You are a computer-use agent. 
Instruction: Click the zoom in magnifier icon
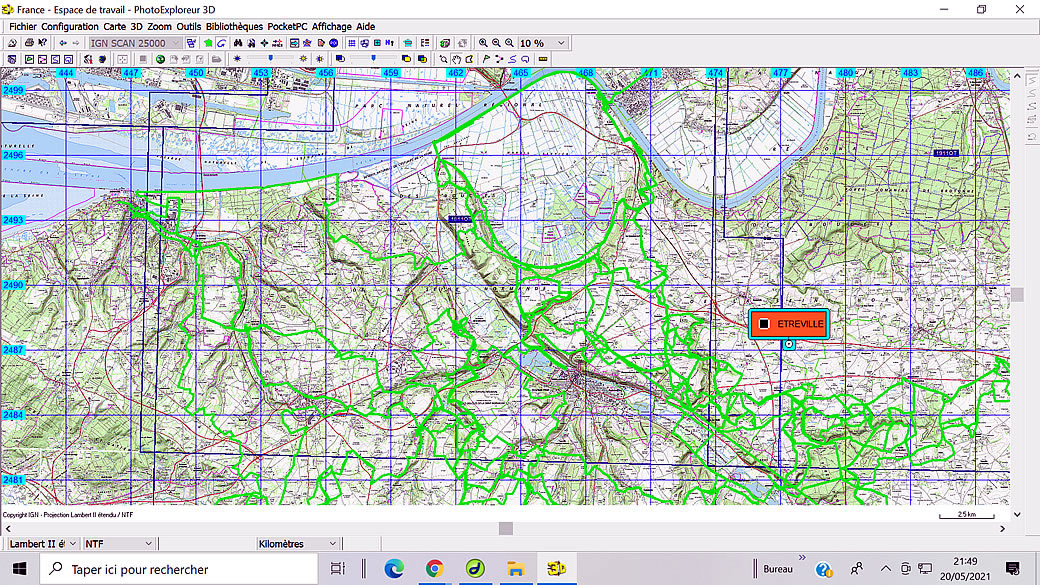click(x=483, y=43)
